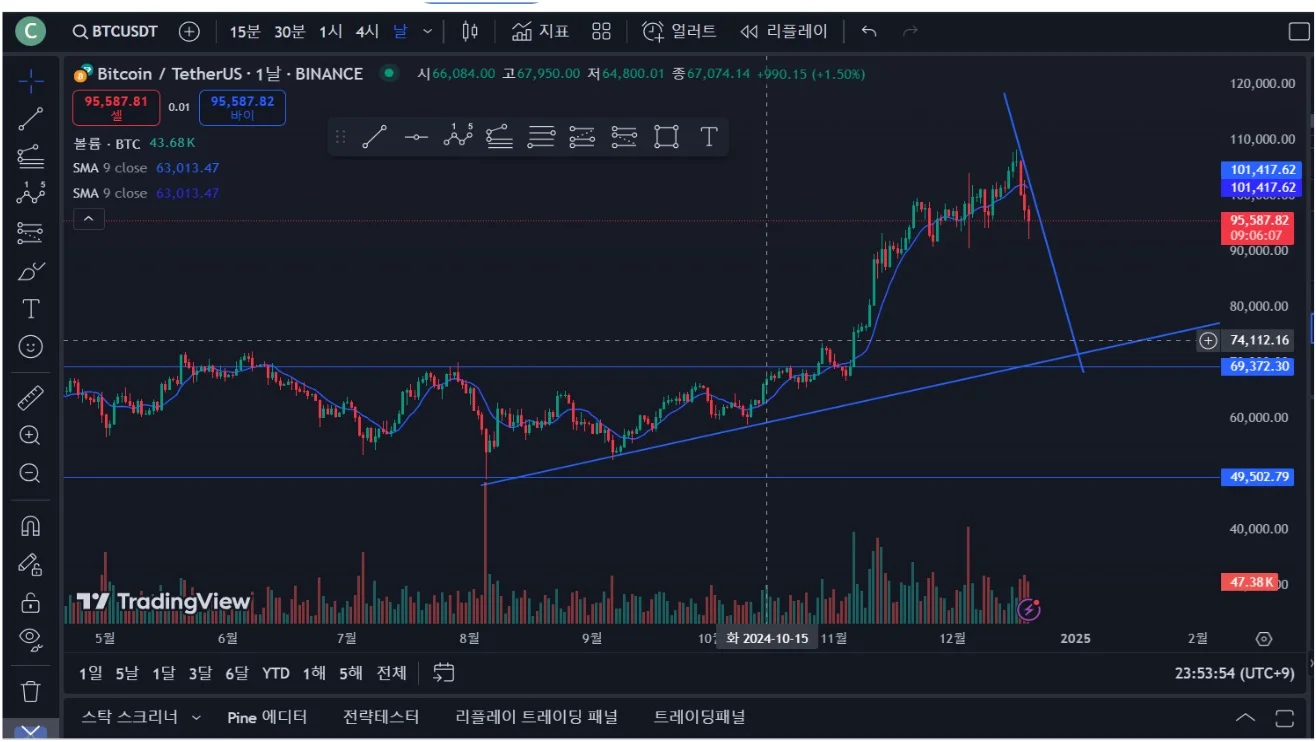Collapse the indicator legend chevron
This screenshot has height=742, width=1316.
[89, 218]
